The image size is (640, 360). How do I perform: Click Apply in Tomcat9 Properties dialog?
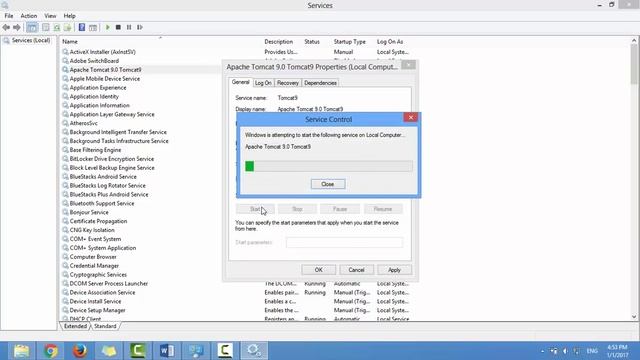coord(394,270)
